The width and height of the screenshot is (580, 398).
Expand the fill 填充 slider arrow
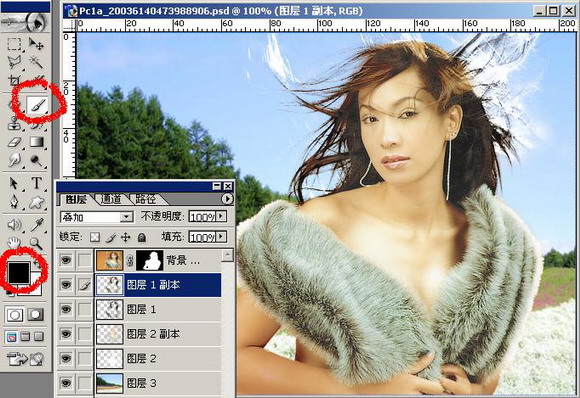(221, 236)
